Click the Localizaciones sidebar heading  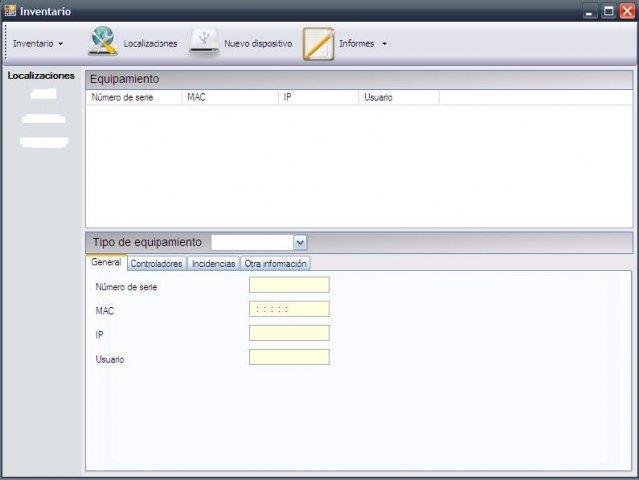pos(41,75)
